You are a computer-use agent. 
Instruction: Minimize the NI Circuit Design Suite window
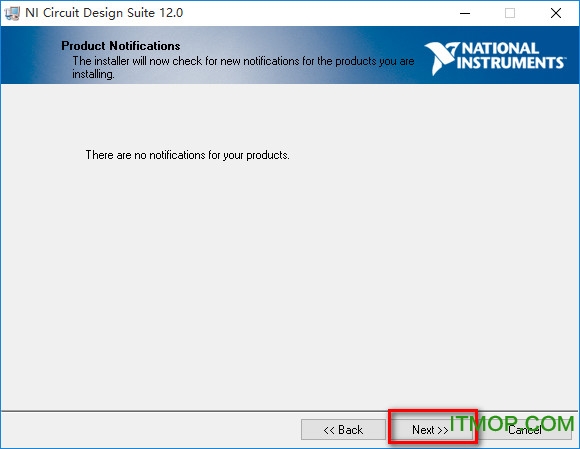[x=465, y=13]
